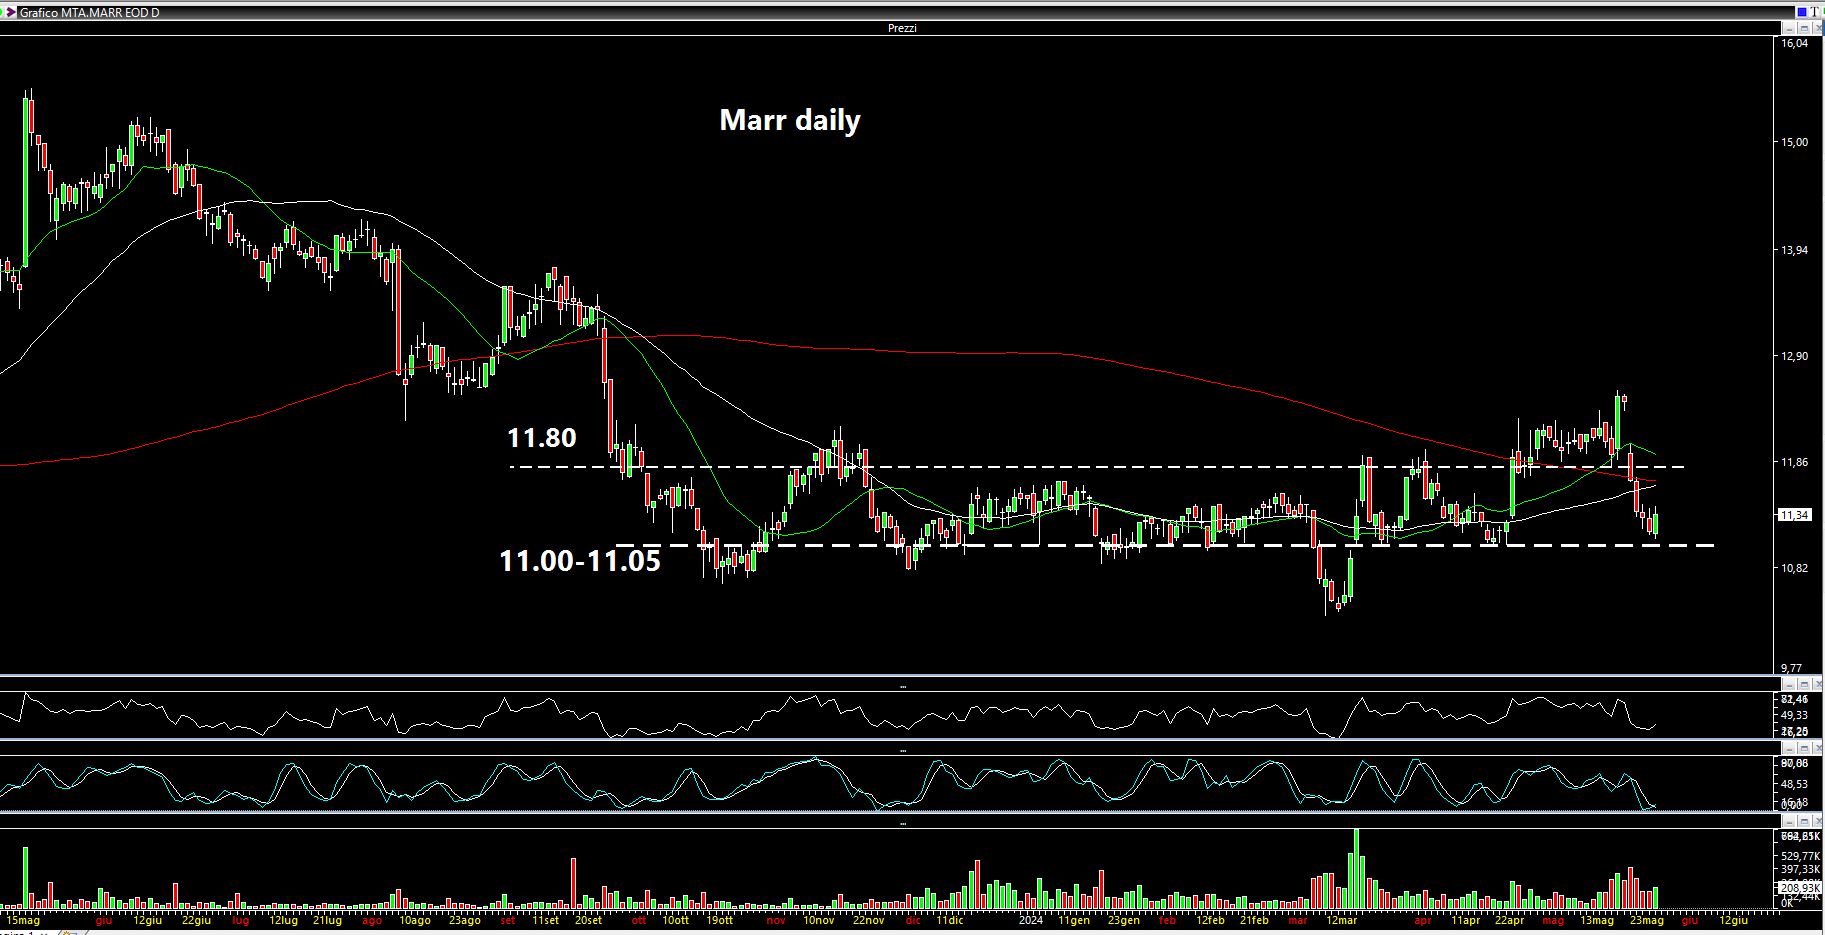Click the 10nov date label

818,920
